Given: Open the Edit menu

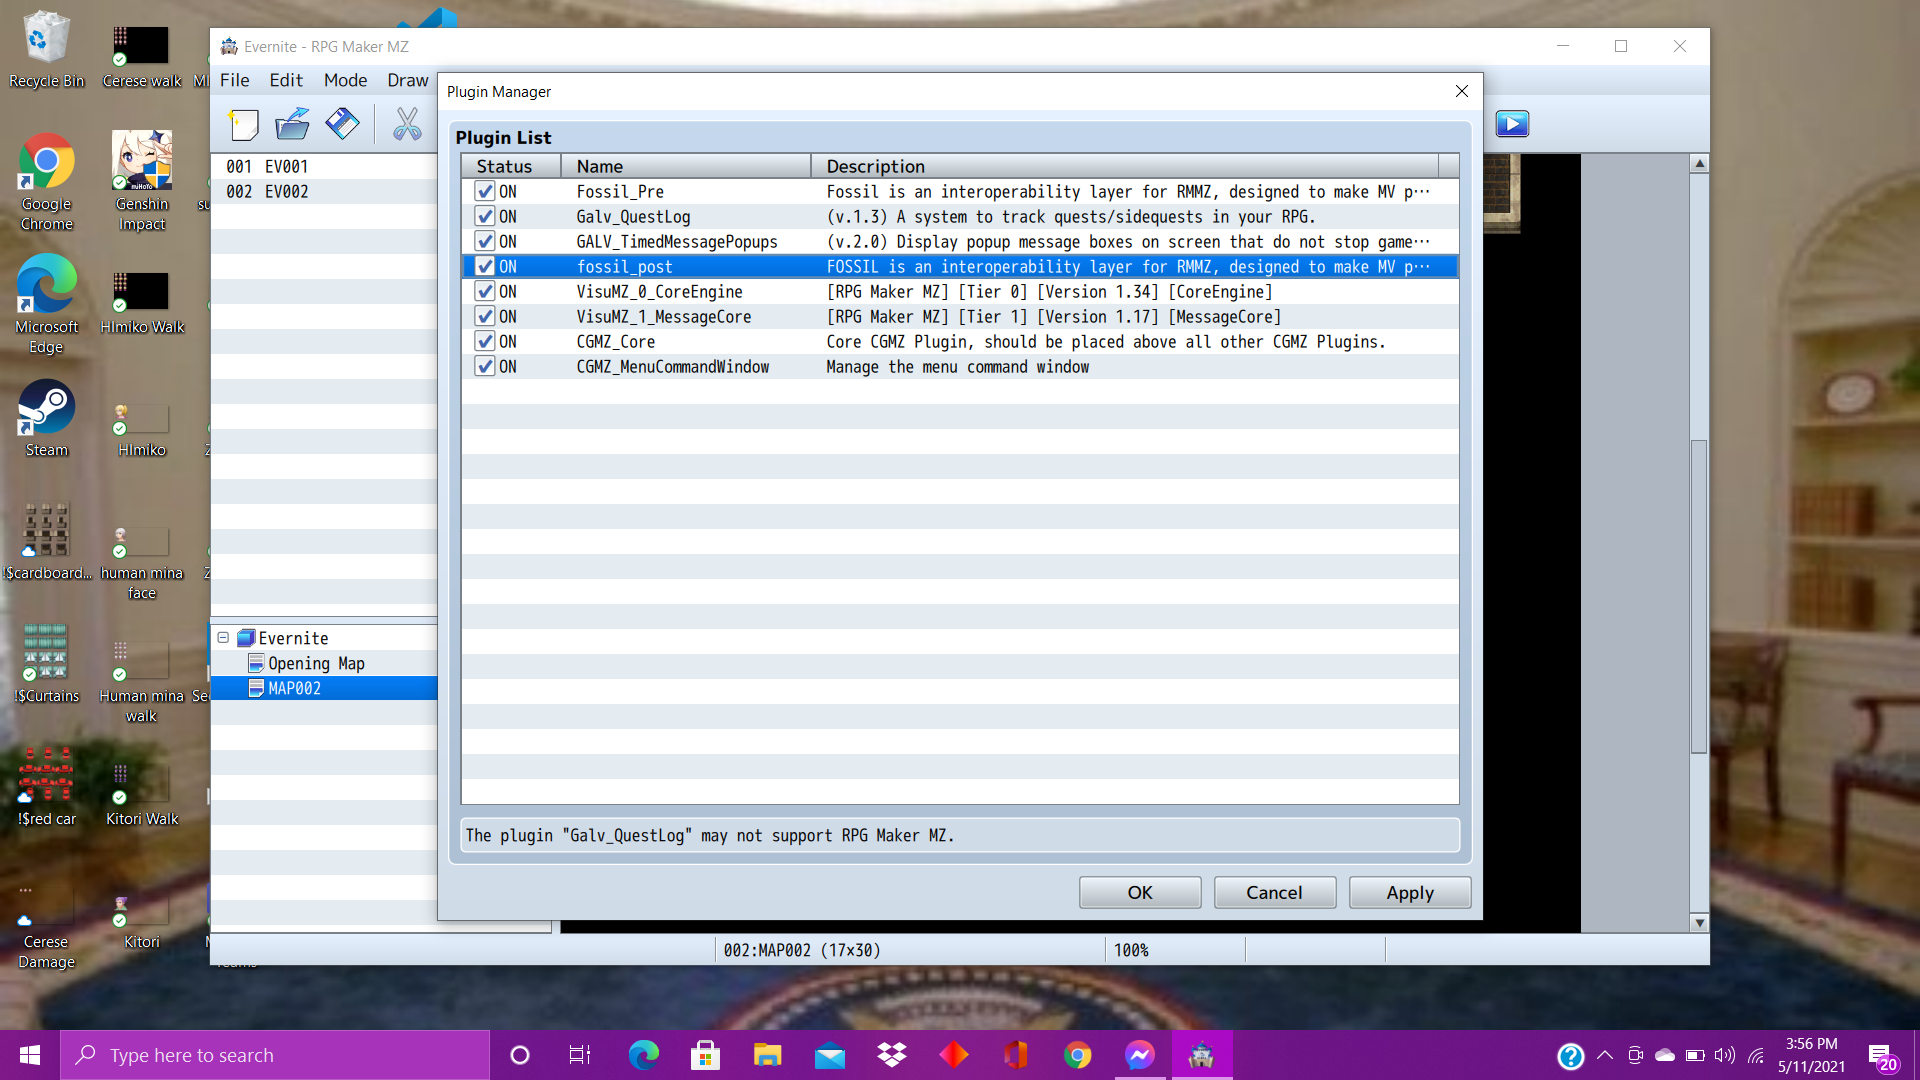Looking at the screenshot, I should pos(286,80).
